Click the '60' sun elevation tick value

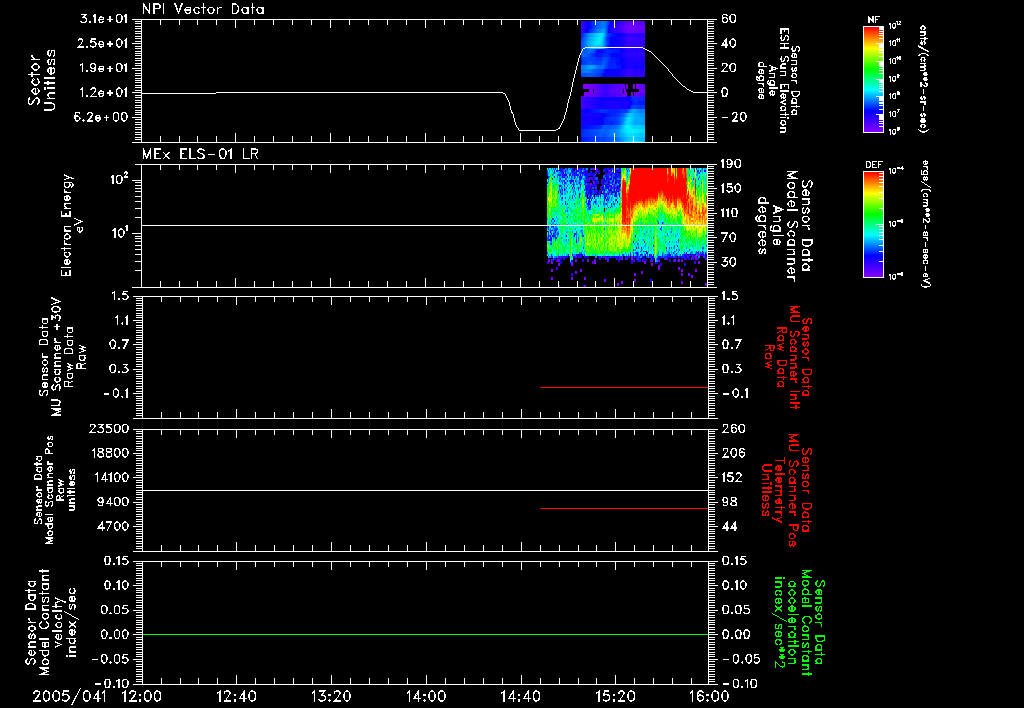click(x=728, y=19)
